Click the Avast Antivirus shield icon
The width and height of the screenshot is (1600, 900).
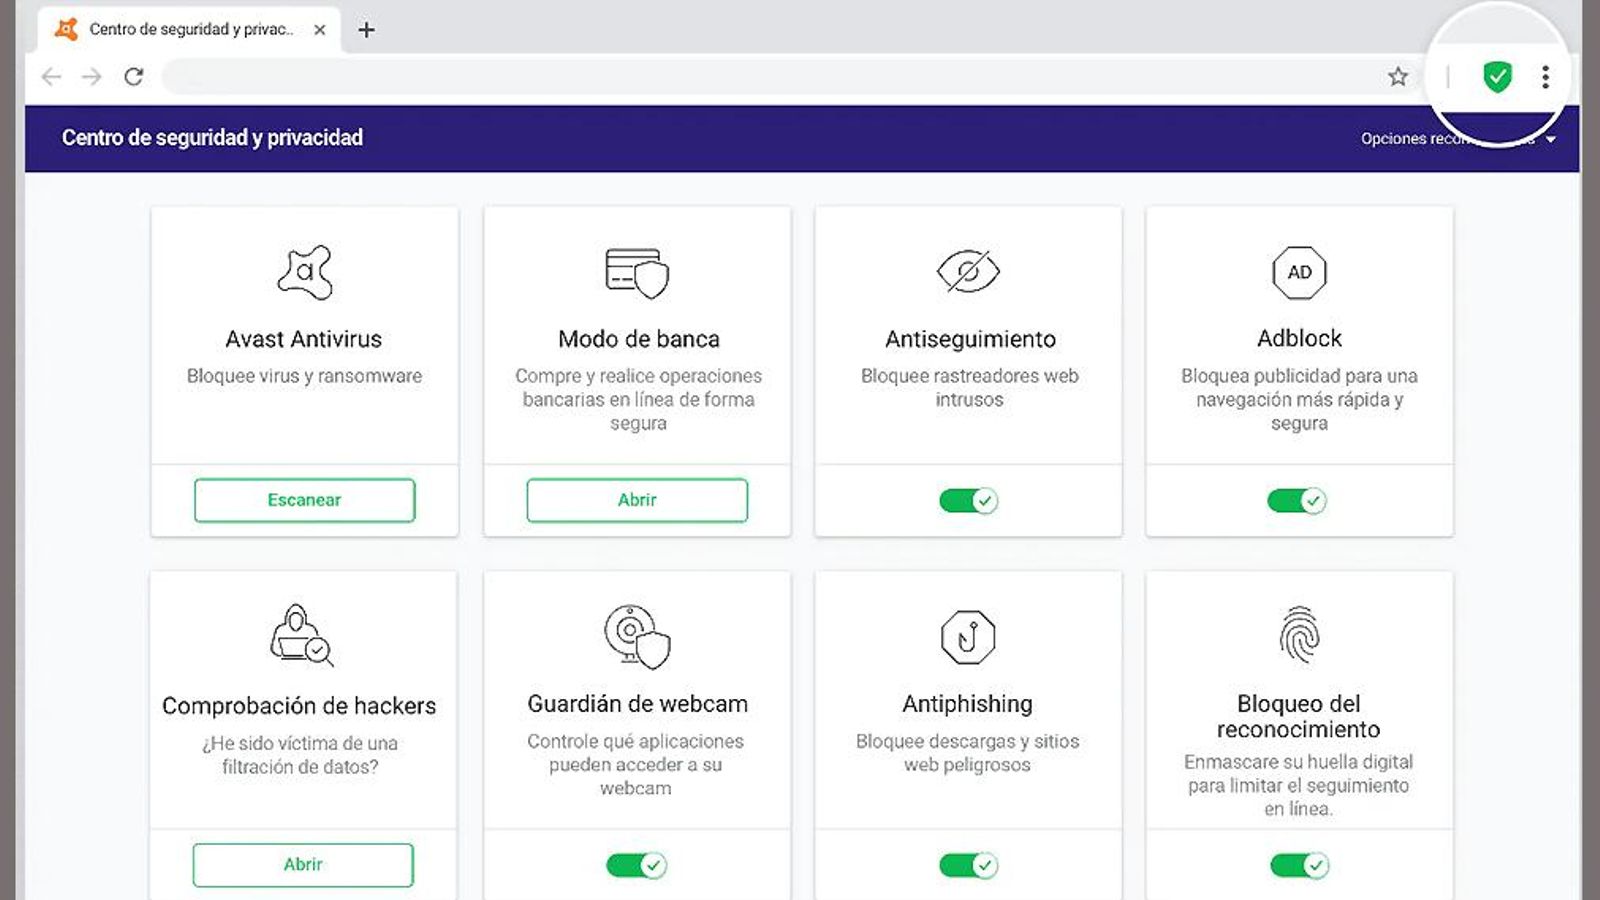tap(305, 273)
